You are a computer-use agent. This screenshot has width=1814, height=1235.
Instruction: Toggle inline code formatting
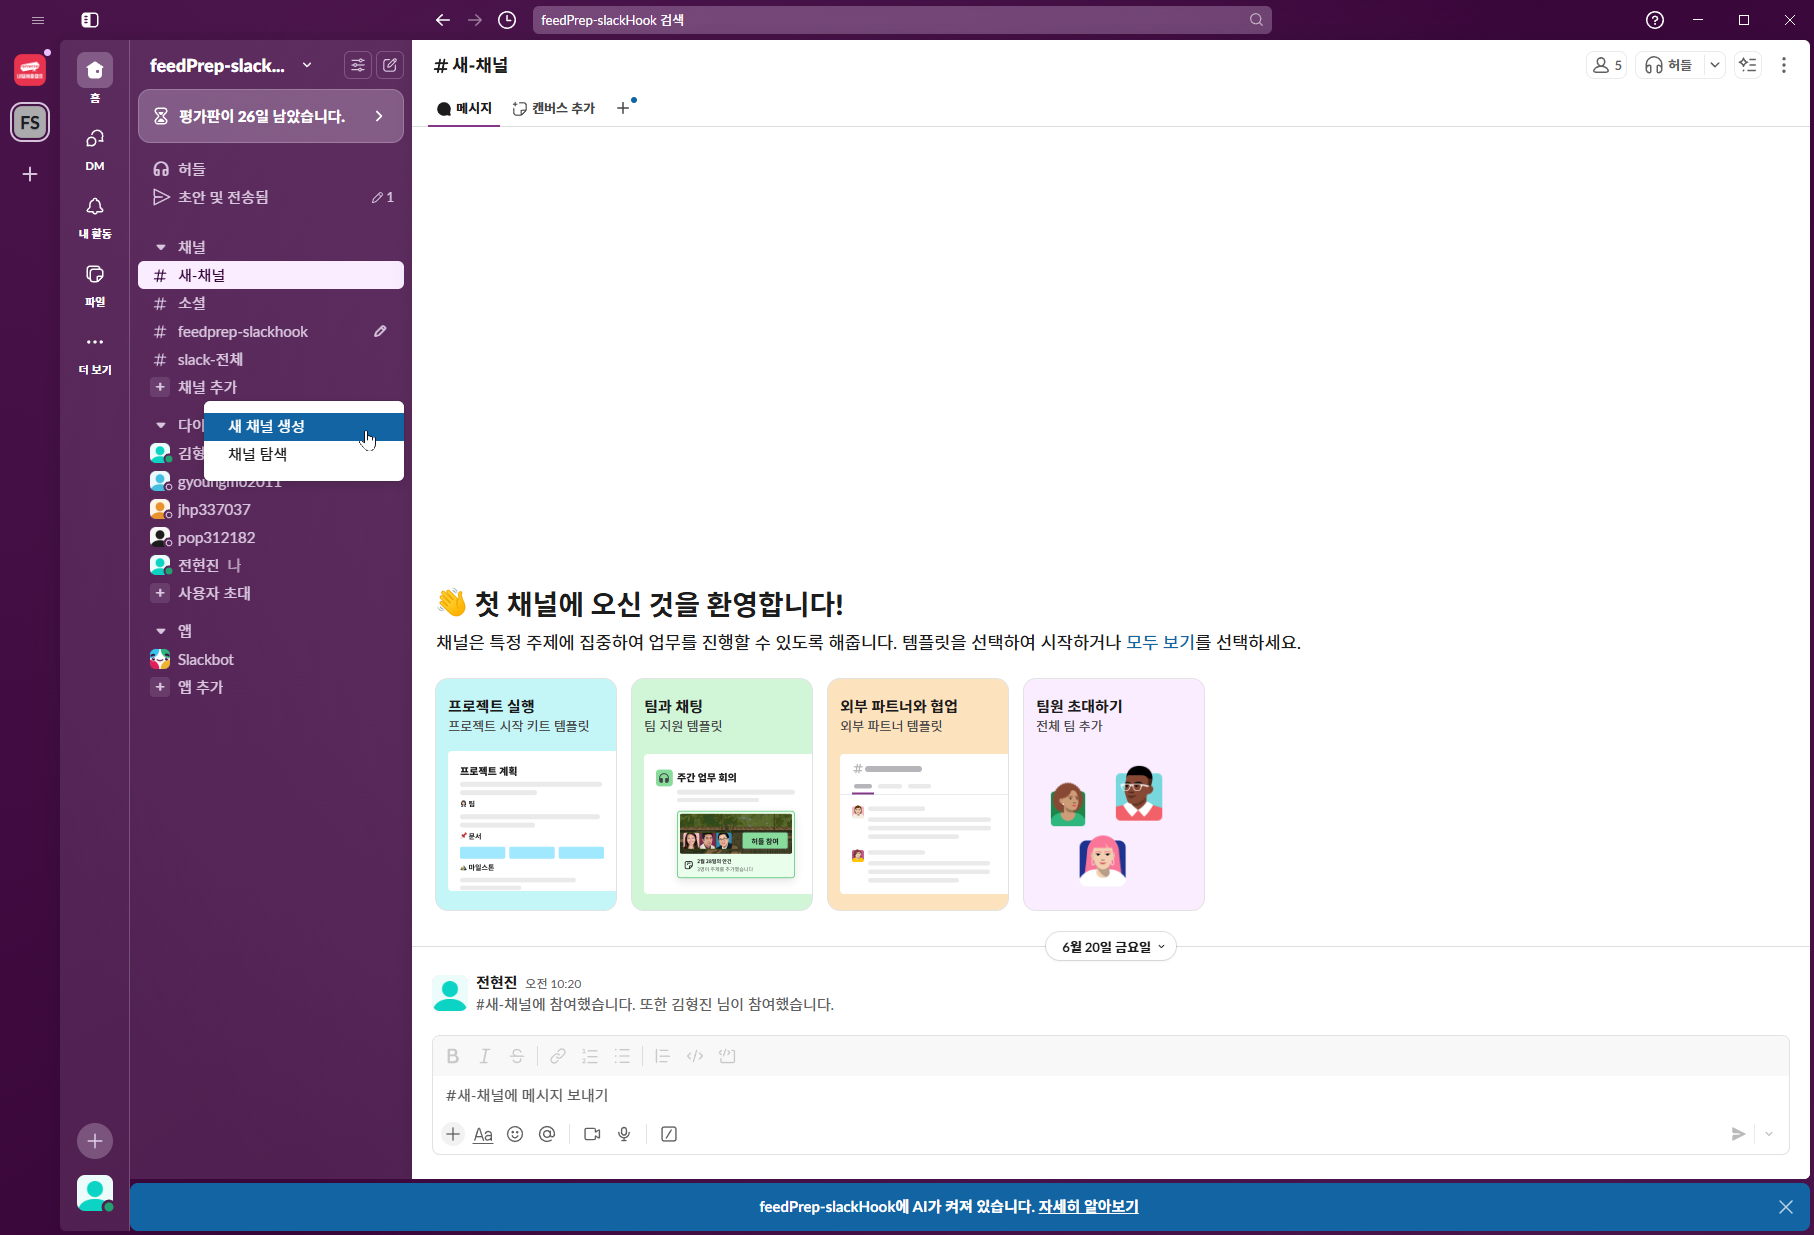click(x=695, y=1056)
